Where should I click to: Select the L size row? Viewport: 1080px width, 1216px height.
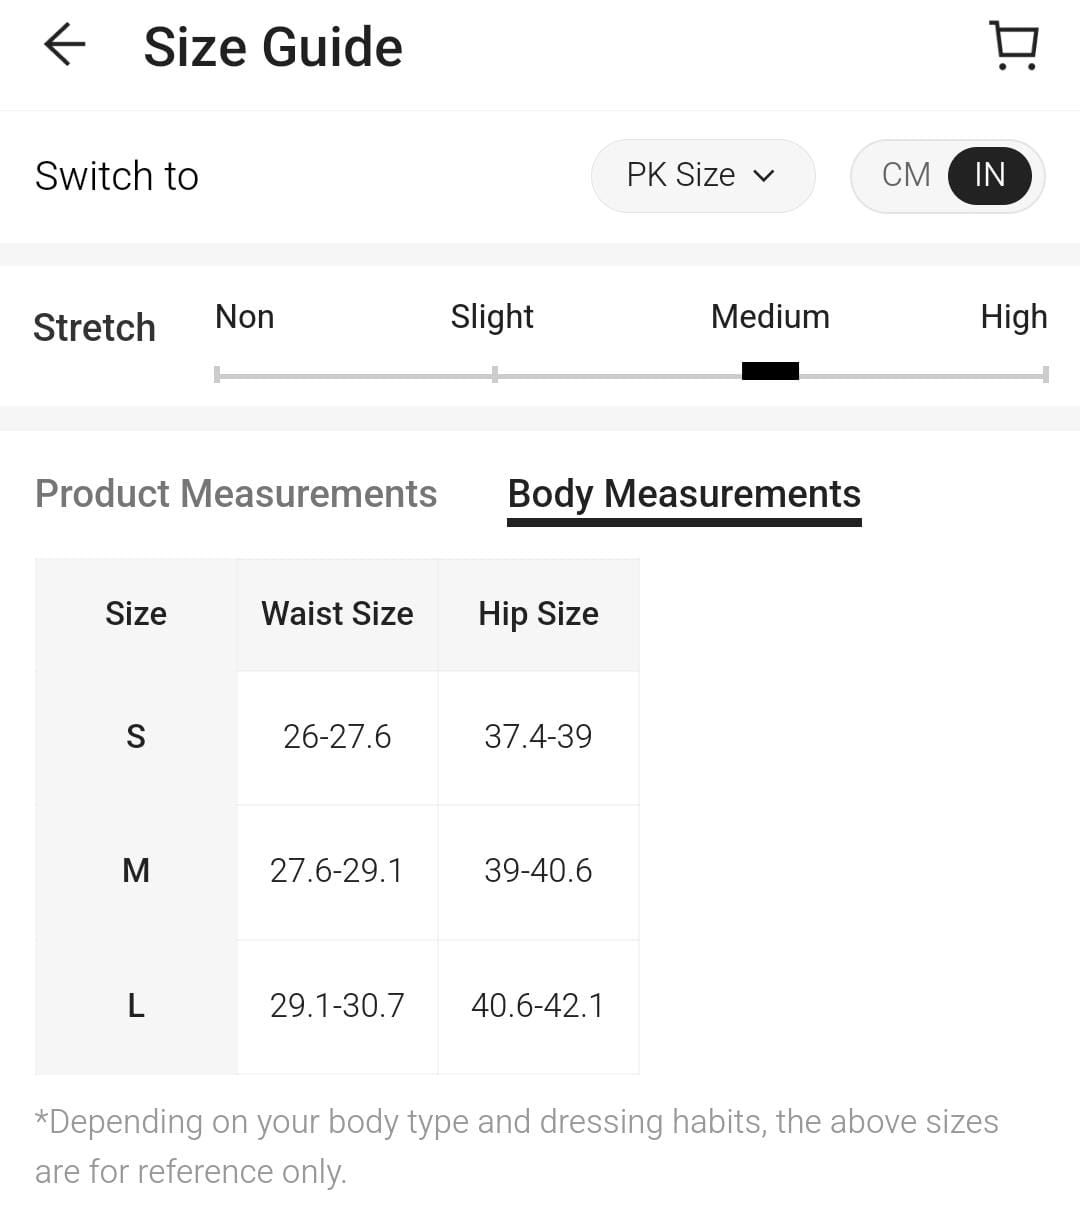click(136, 1005)
